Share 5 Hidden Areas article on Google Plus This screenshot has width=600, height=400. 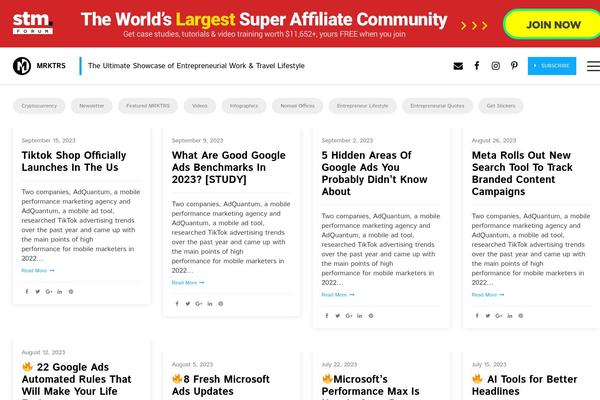coord(349,316)
